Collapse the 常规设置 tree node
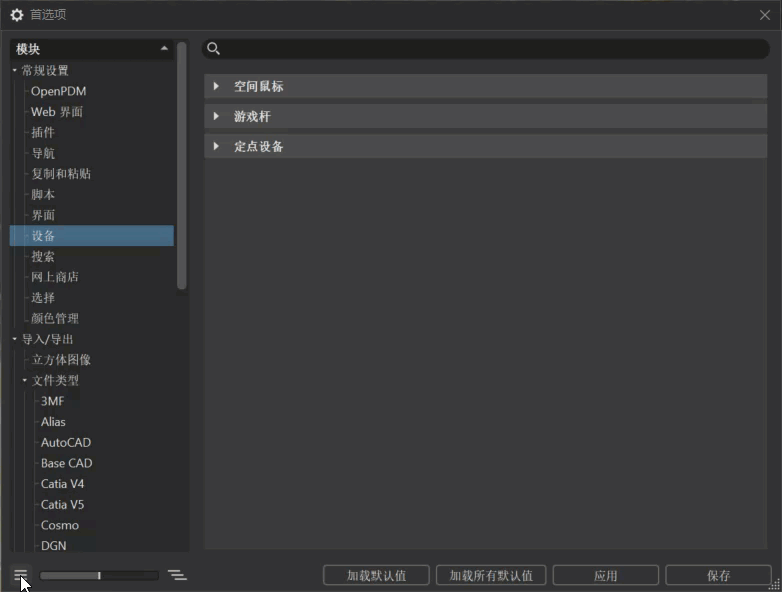The image size is (782, 592). tap(14, 70)
